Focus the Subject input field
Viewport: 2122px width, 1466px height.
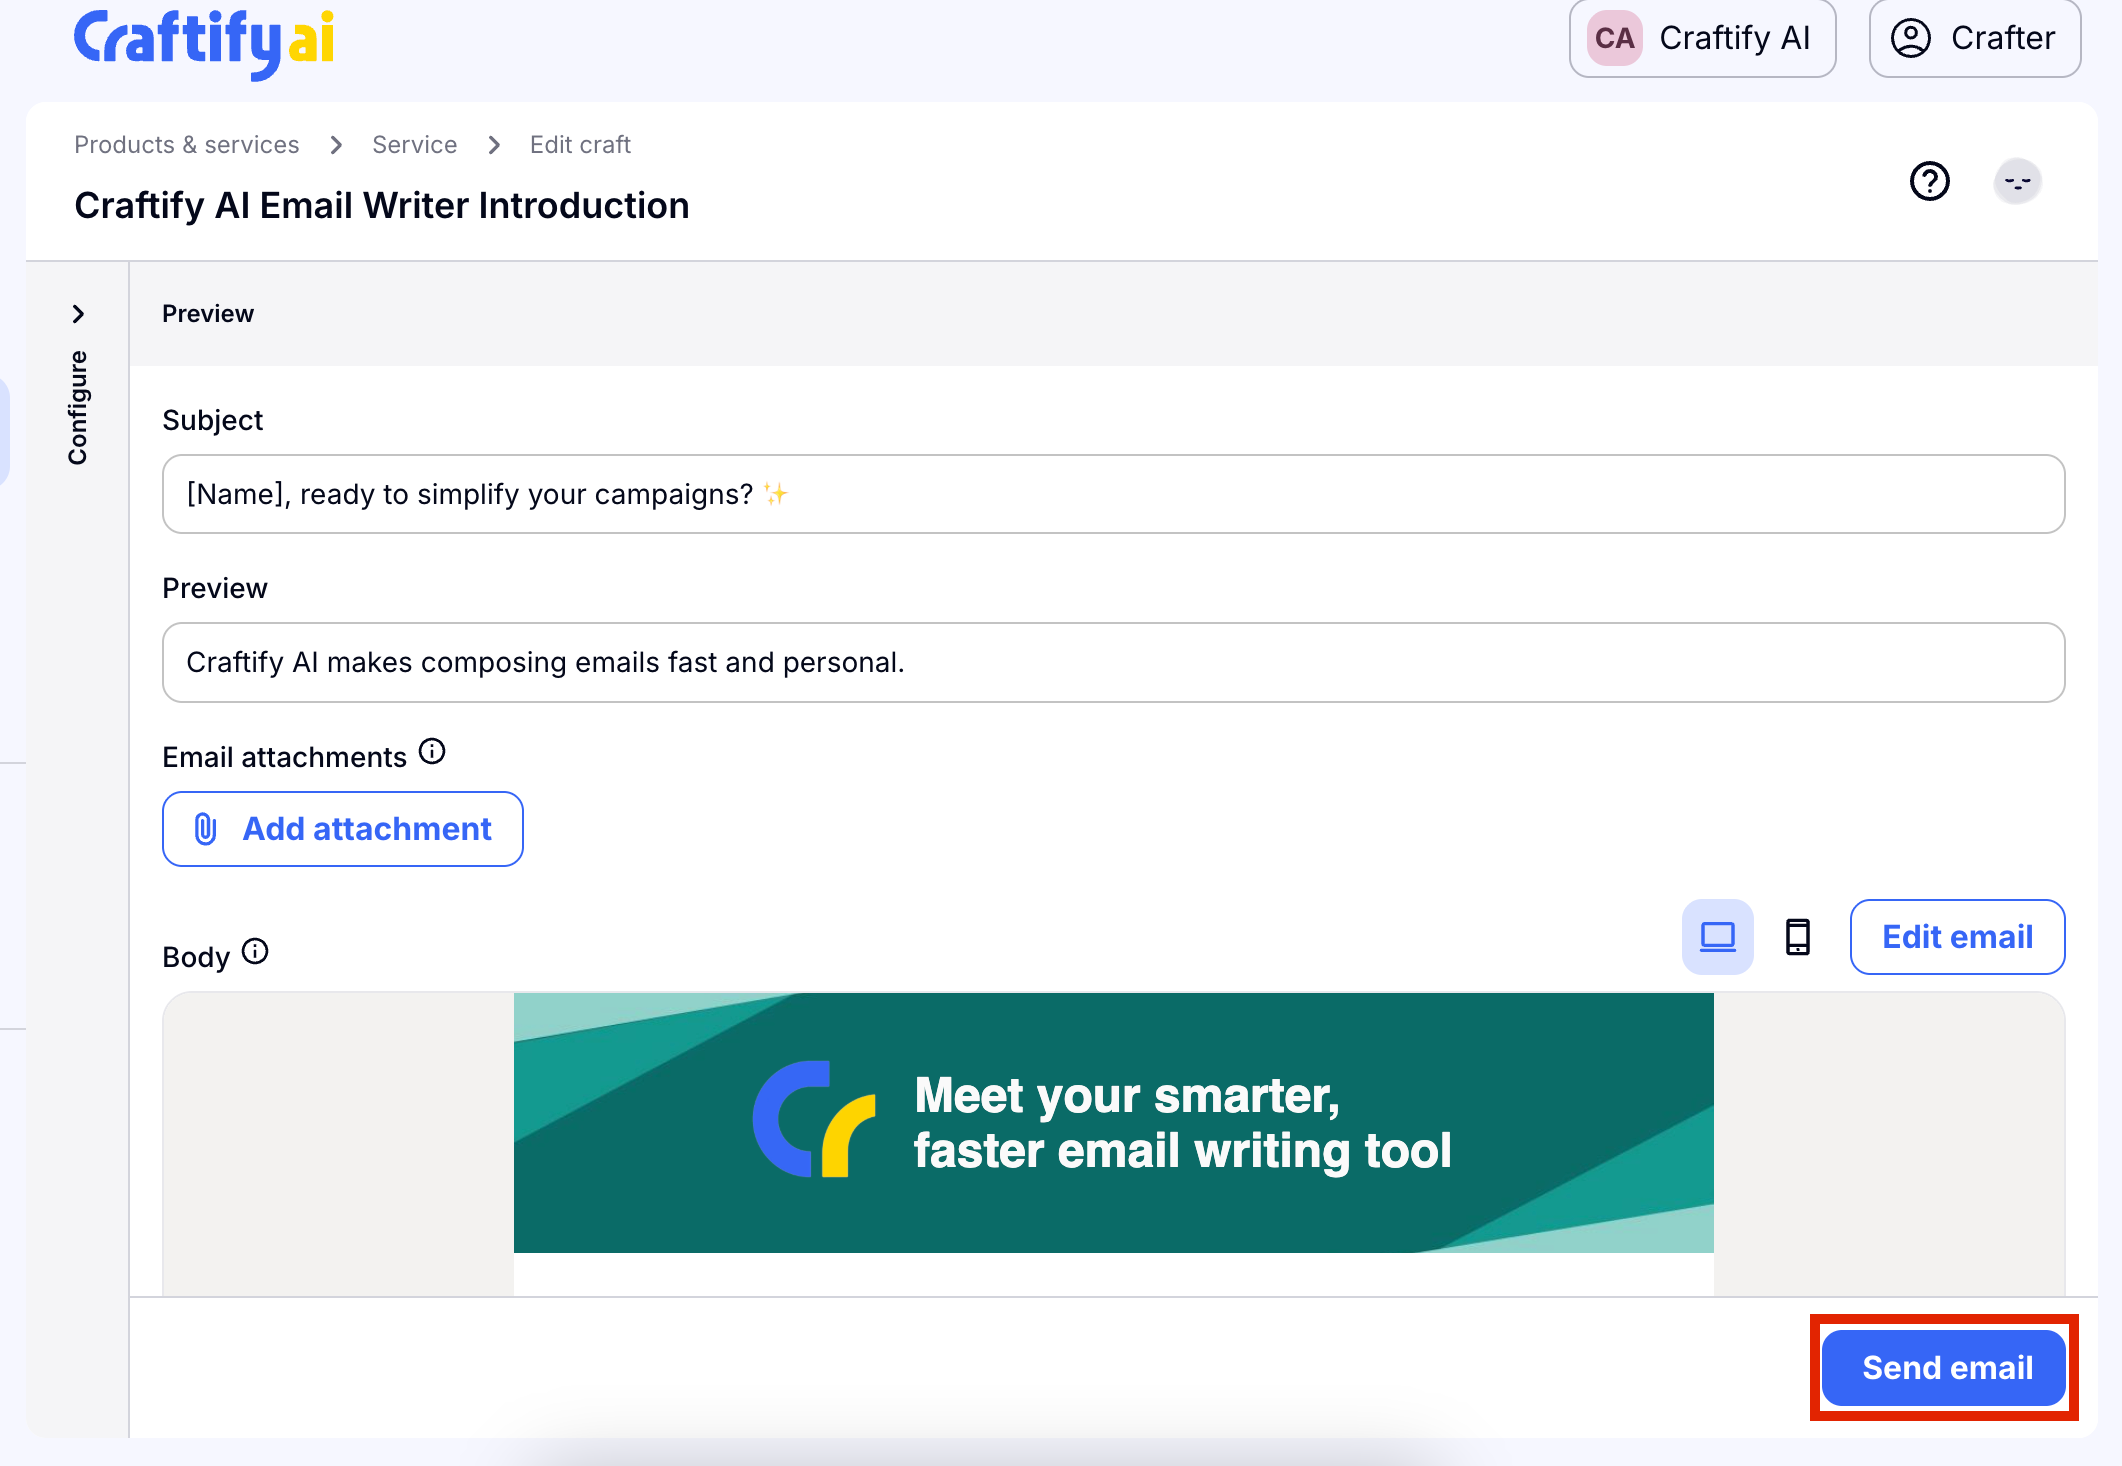point(1112,494)
